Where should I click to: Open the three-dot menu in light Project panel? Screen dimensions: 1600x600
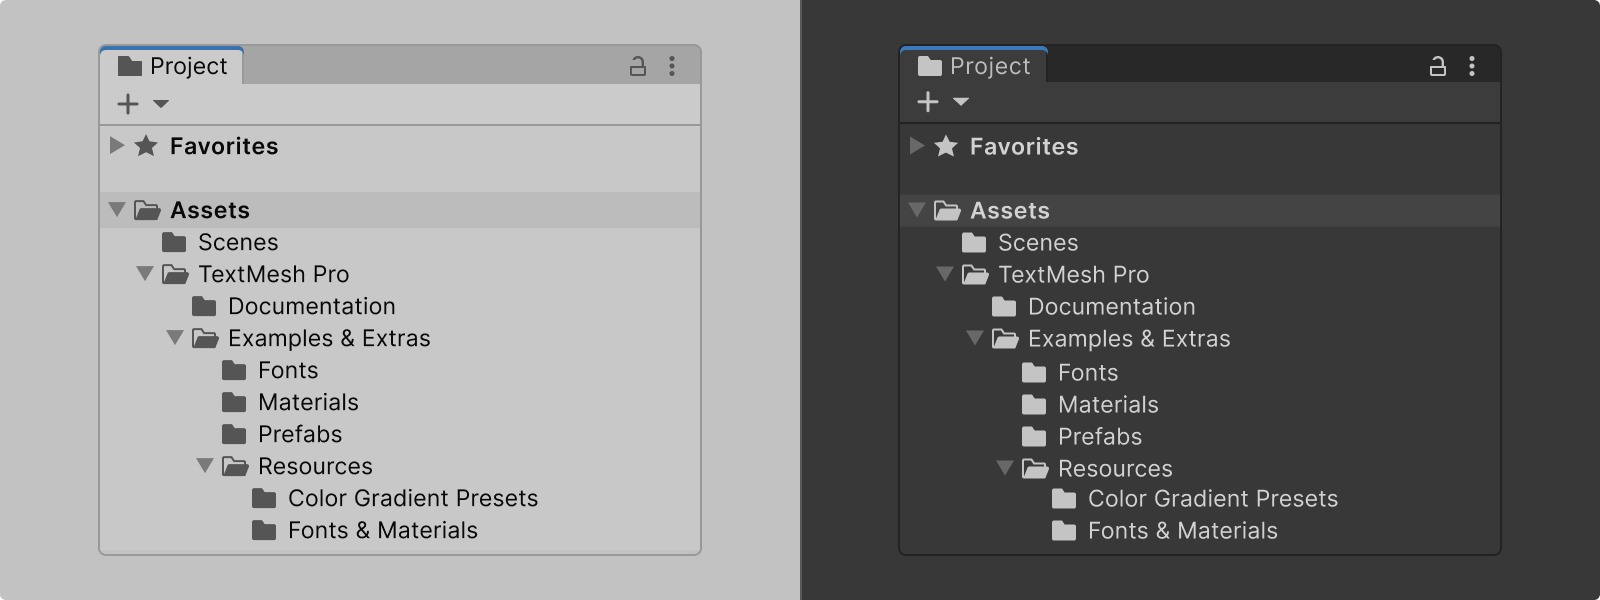672,66
